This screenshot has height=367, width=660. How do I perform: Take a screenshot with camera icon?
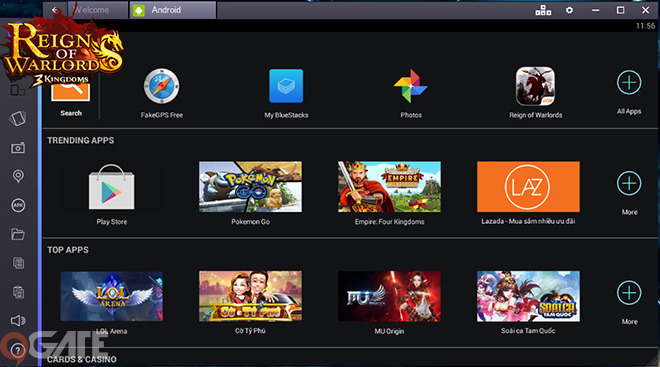(x=18, y=148)
